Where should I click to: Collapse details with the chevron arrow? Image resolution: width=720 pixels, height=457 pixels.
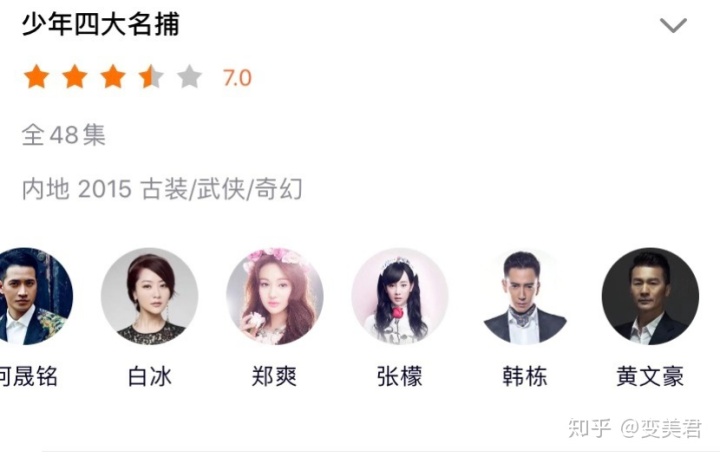click(x=673, y=25)
